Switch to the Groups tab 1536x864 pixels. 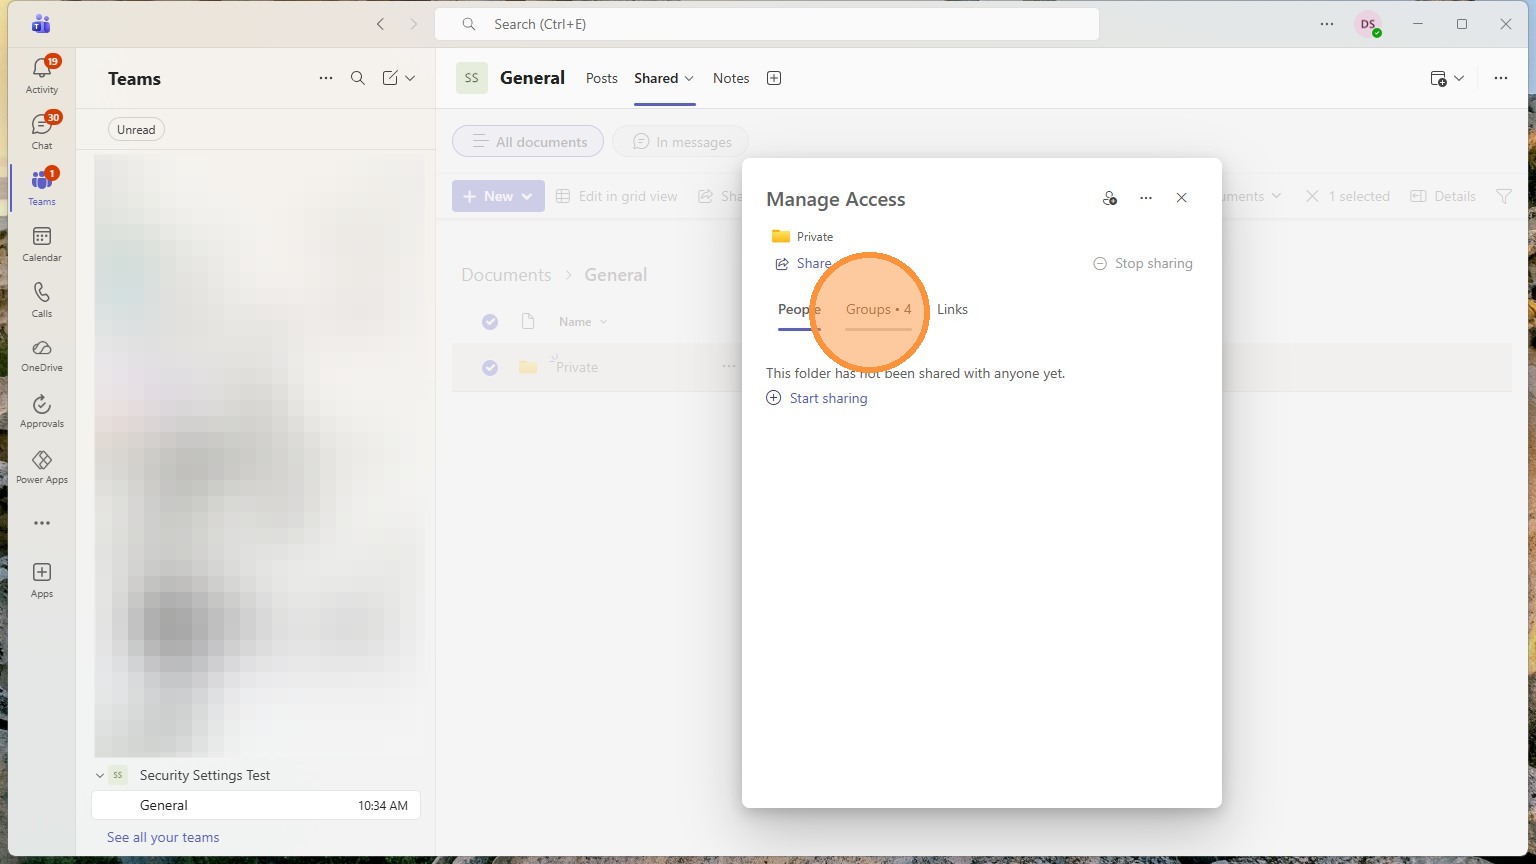pyautogui.click(x=878, y=309)
